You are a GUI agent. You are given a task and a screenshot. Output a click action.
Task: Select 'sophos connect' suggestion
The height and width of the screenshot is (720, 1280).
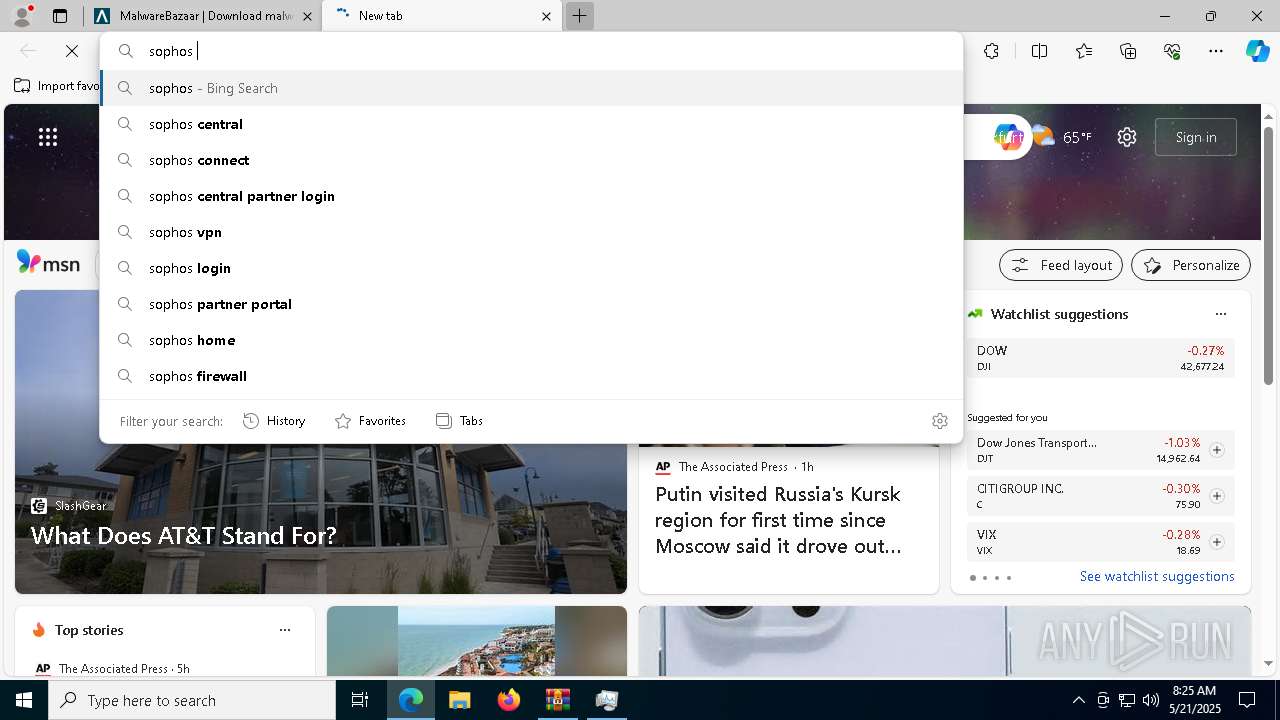click(531, 160)
